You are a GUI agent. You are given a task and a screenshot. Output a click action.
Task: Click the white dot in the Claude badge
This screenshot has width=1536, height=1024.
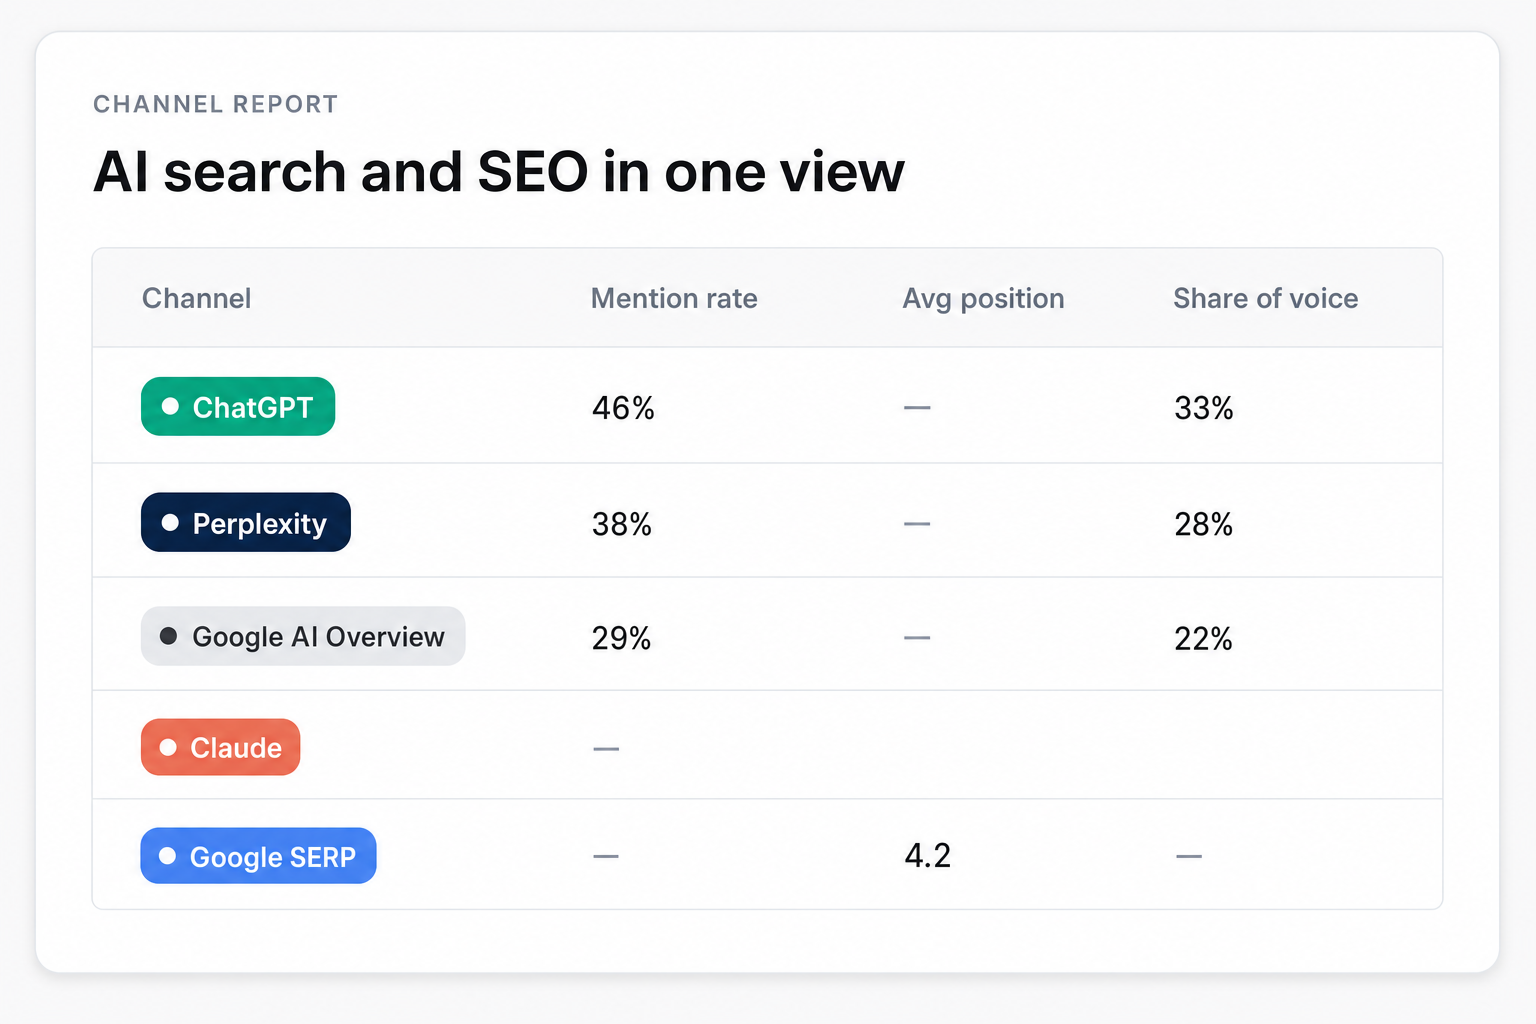[x=168, y=747]
